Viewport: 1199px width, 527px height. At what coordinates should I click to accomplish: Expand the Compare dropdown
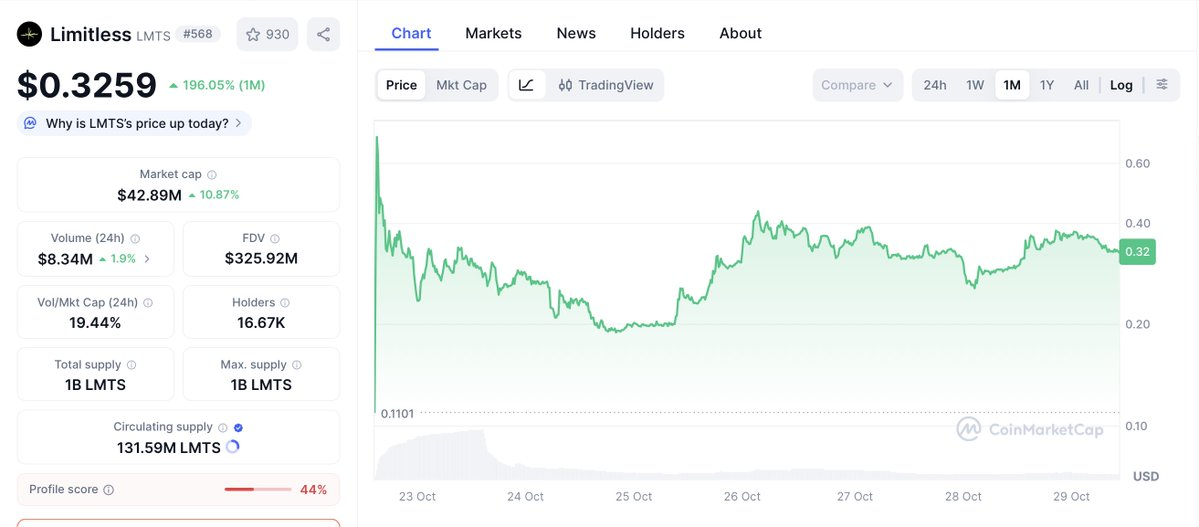857,85
